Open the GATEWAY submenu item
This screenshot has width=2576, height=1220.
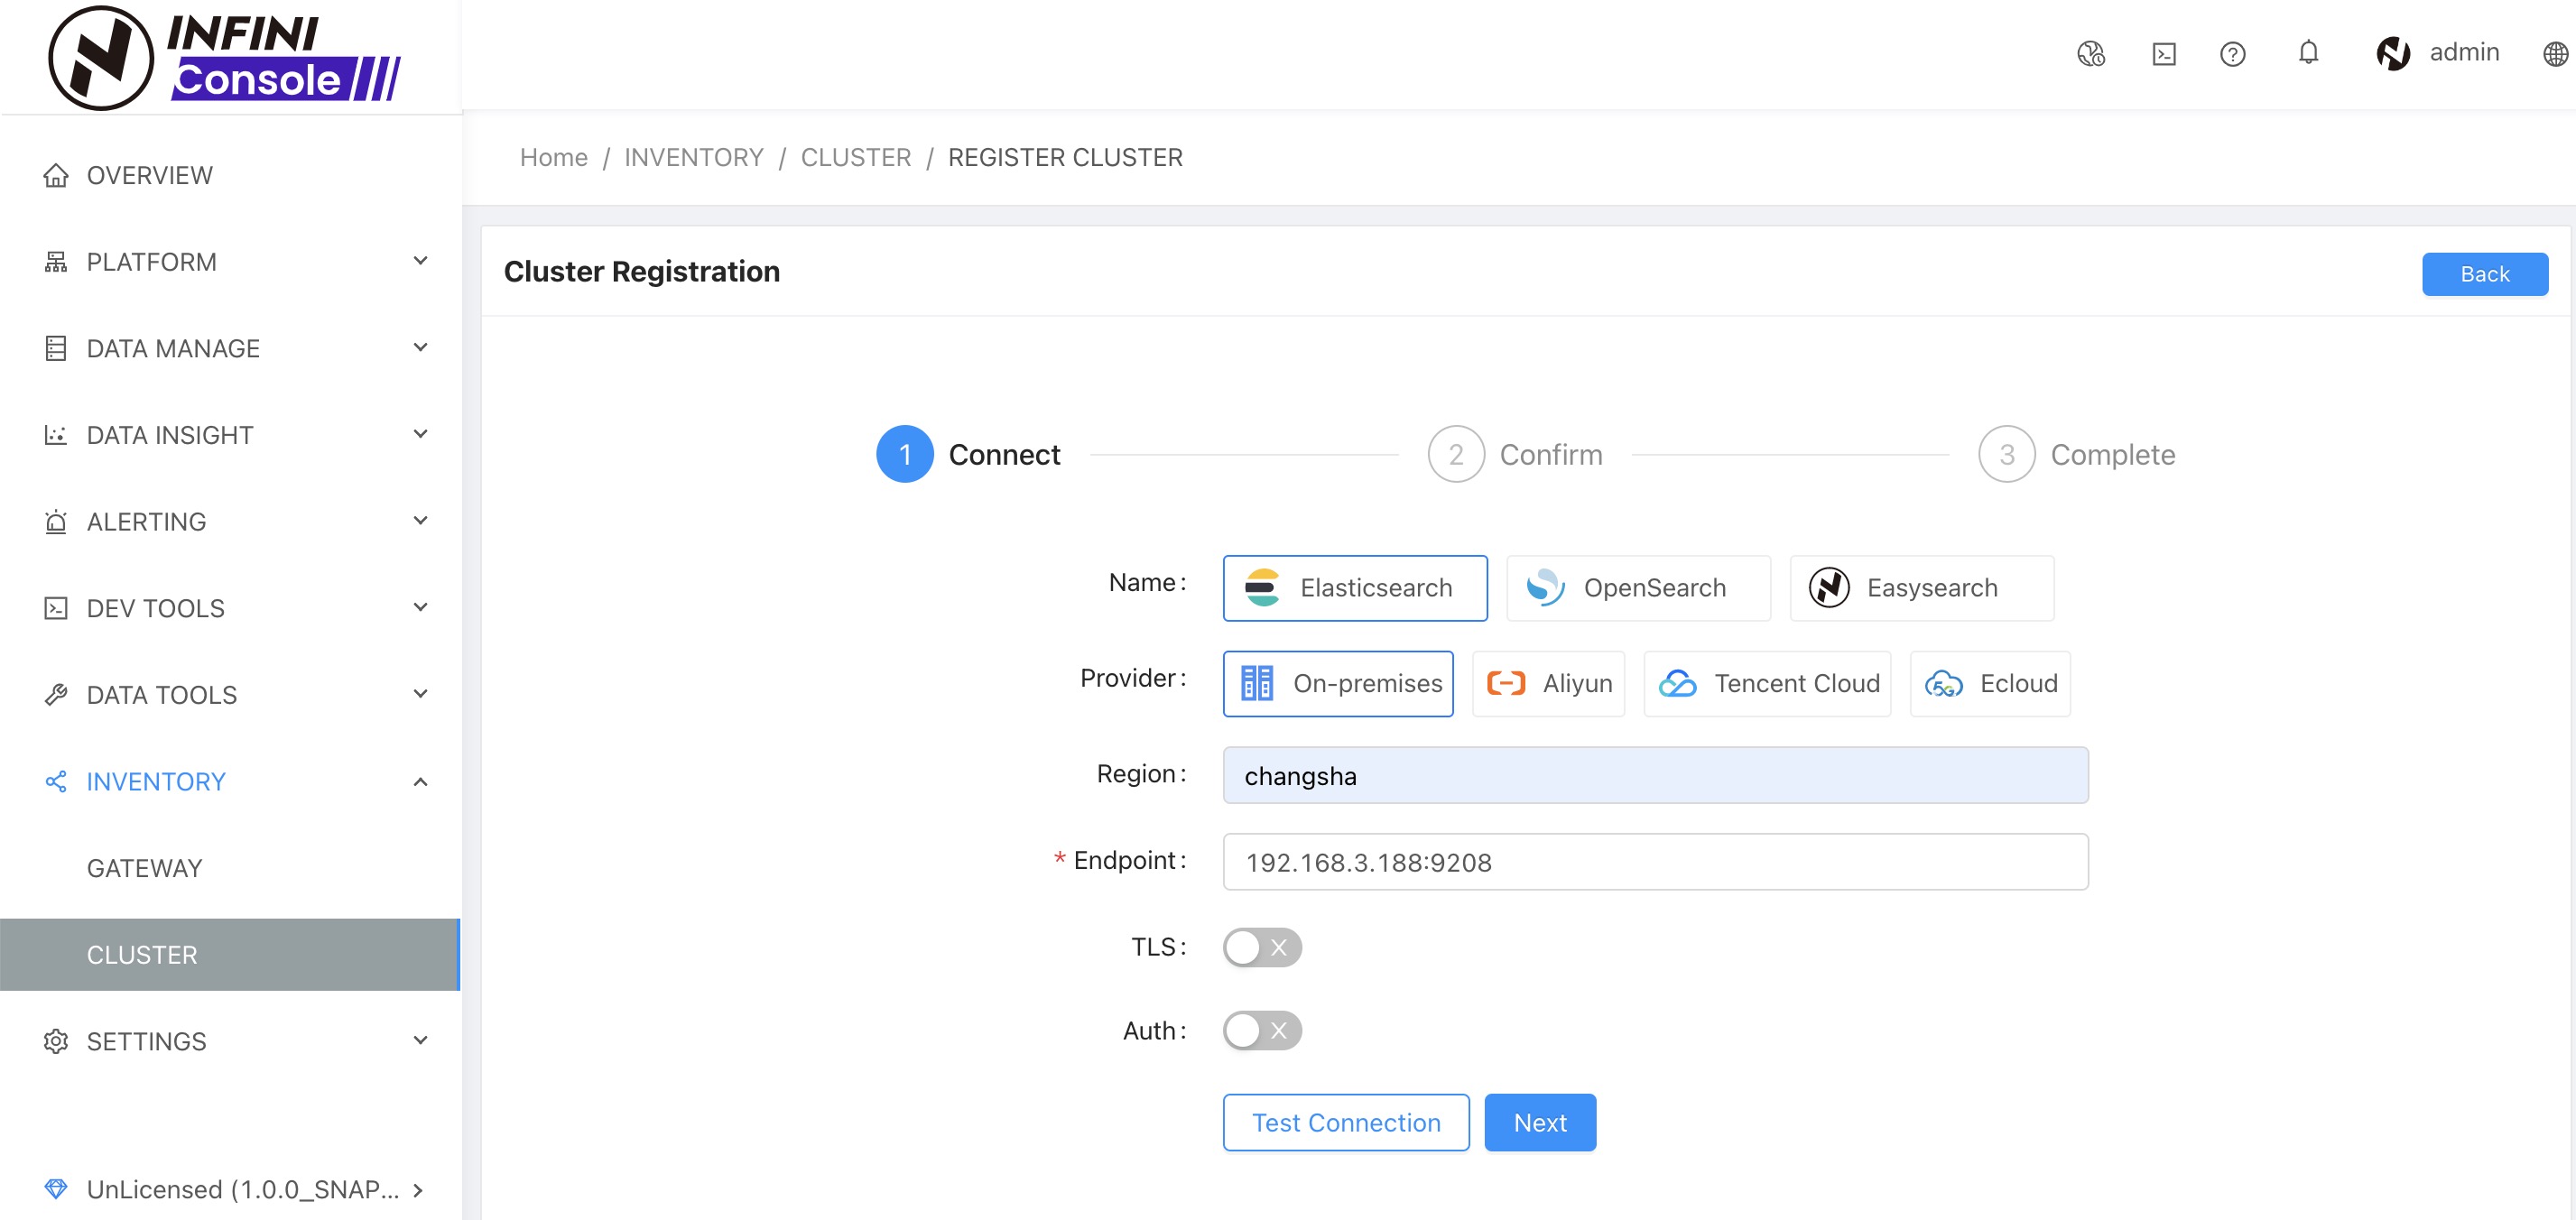(145, 868)
